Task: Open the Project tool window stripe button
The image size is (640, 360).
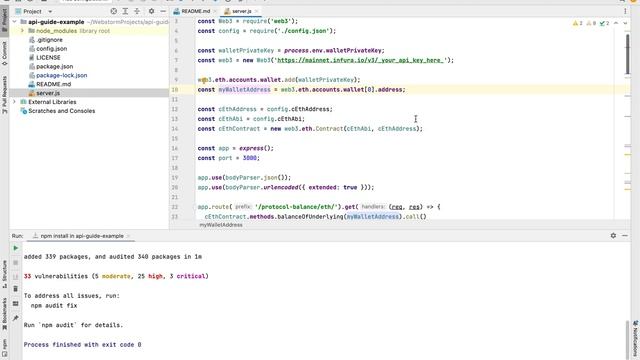Action: tap(4, 20)
